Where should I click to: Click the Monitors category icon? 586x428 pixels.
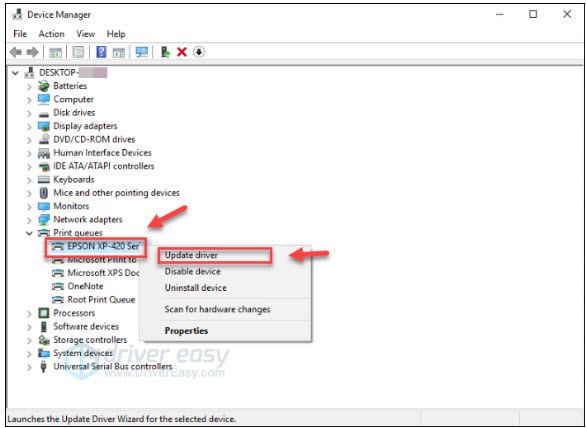coord(44,206)
